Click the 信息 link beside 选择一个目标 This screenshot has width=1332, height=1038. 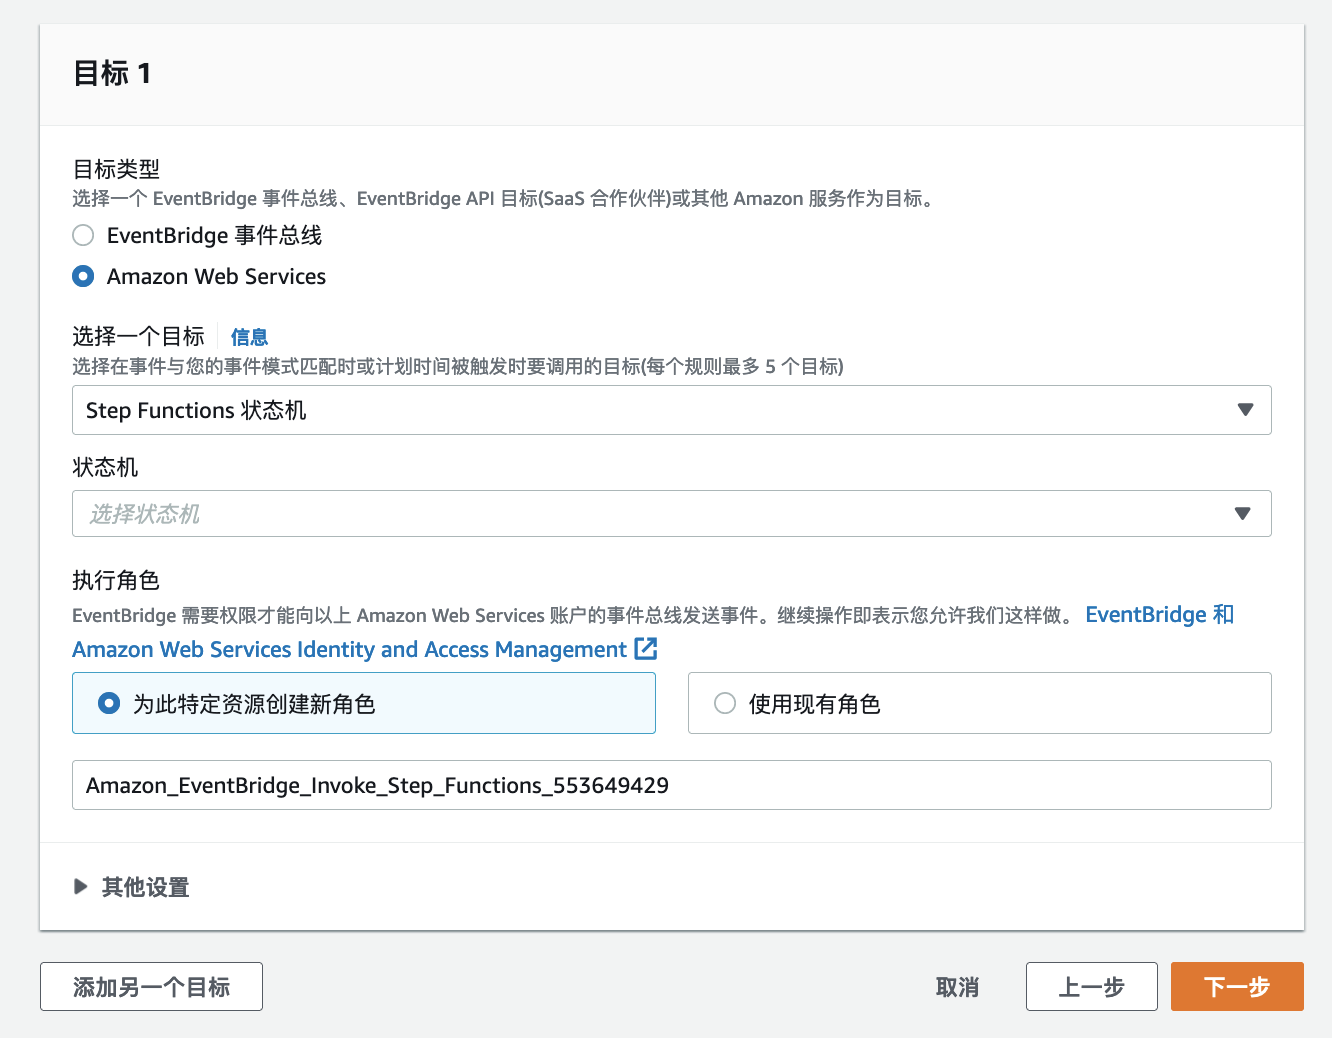tap(249, 337)
